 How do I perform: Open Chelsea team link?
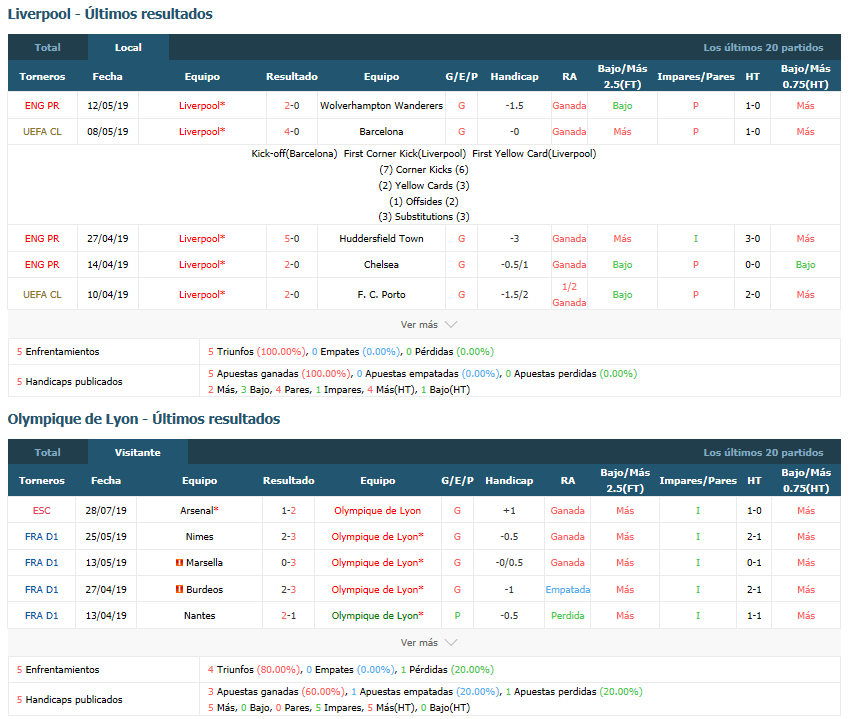pos(381,264)
